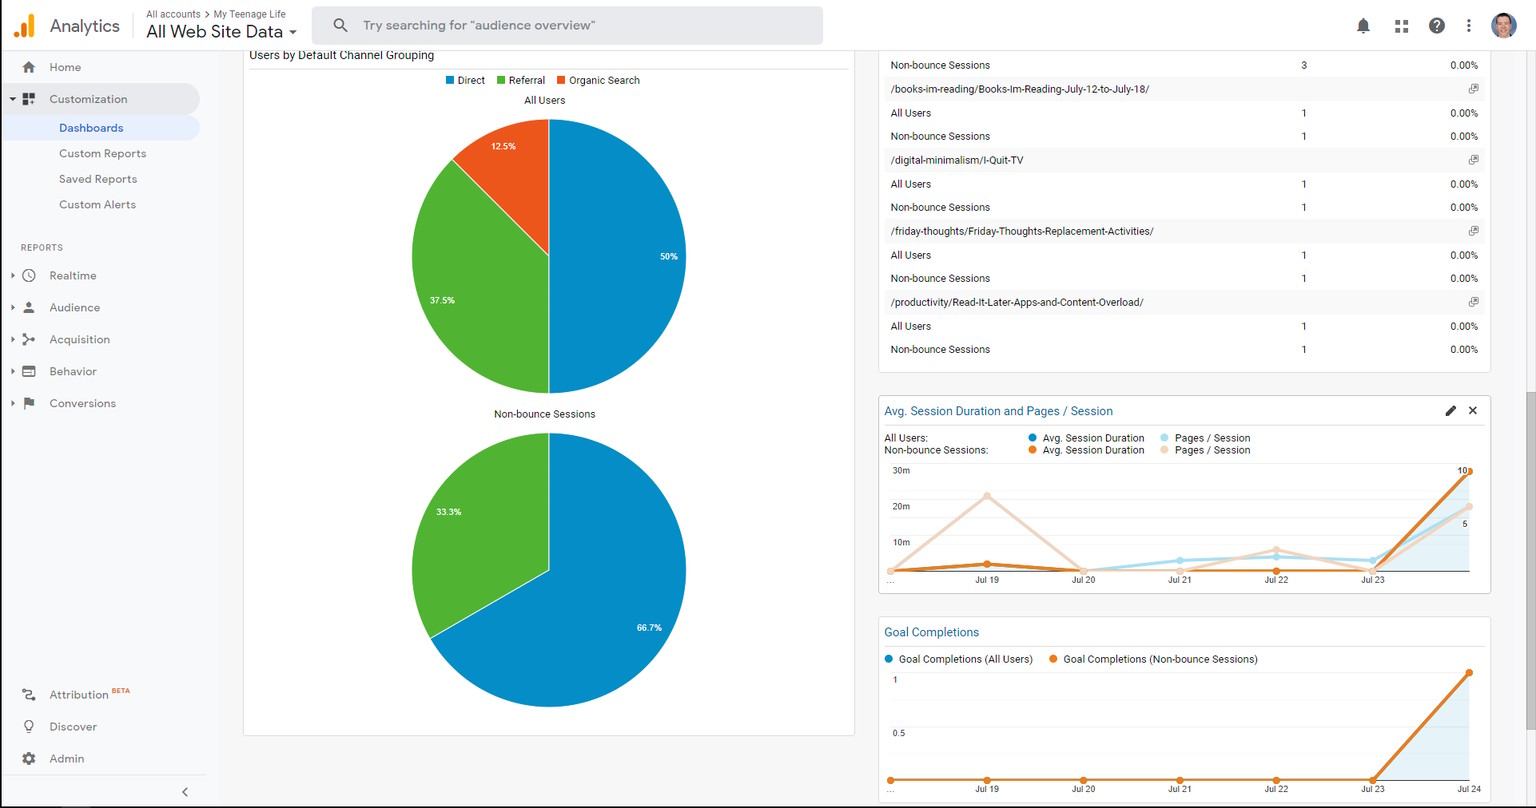Open the notifications bell icon
Screen dimensions: 1536x808
point(1363,26)
